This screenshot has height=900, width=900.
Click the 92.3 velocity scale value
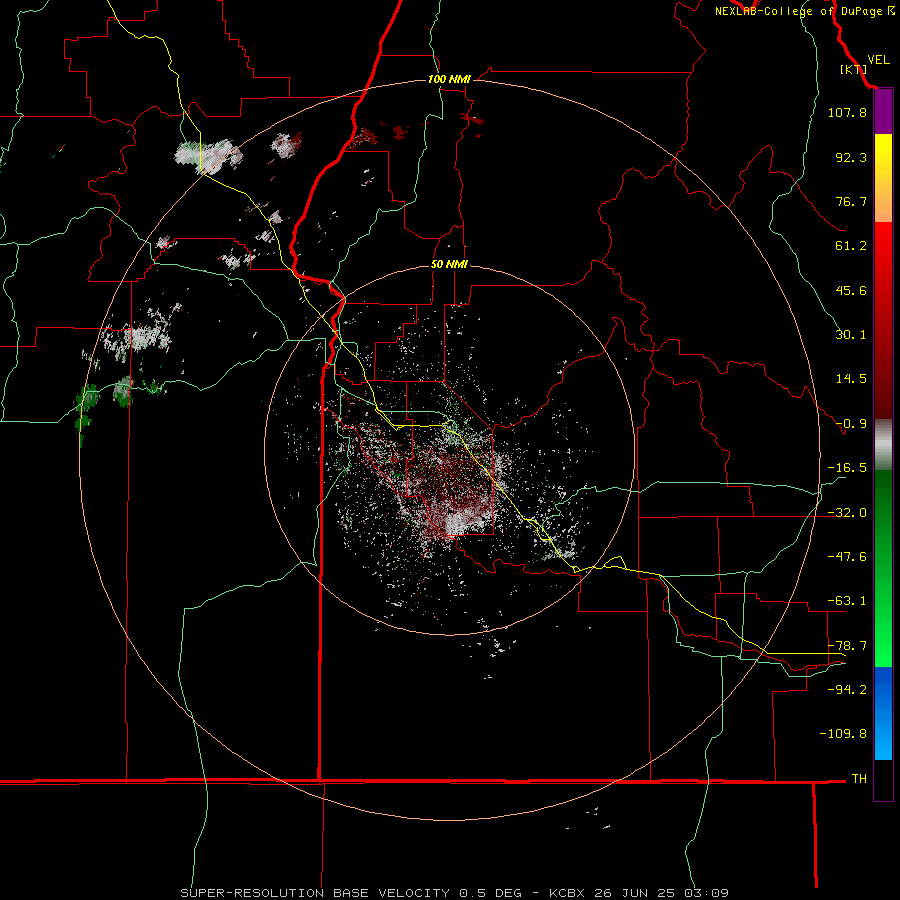point(851,157)
